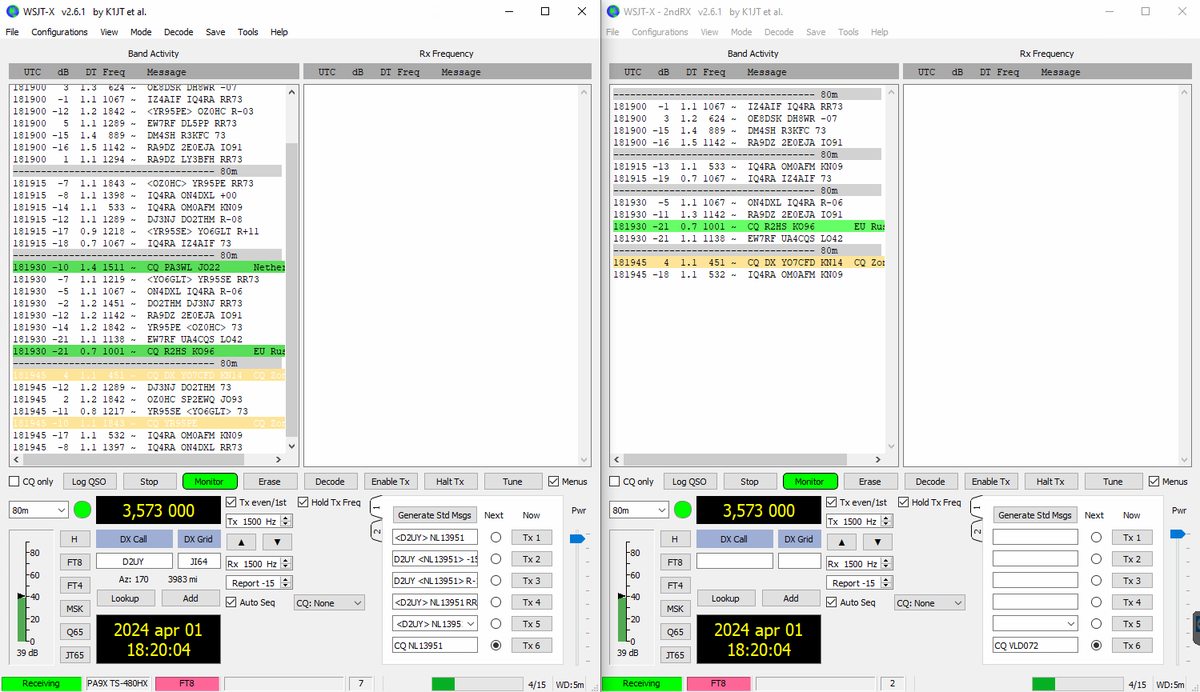Open Tools menu in left window
1200x692 pixels.
click(247, 32)
